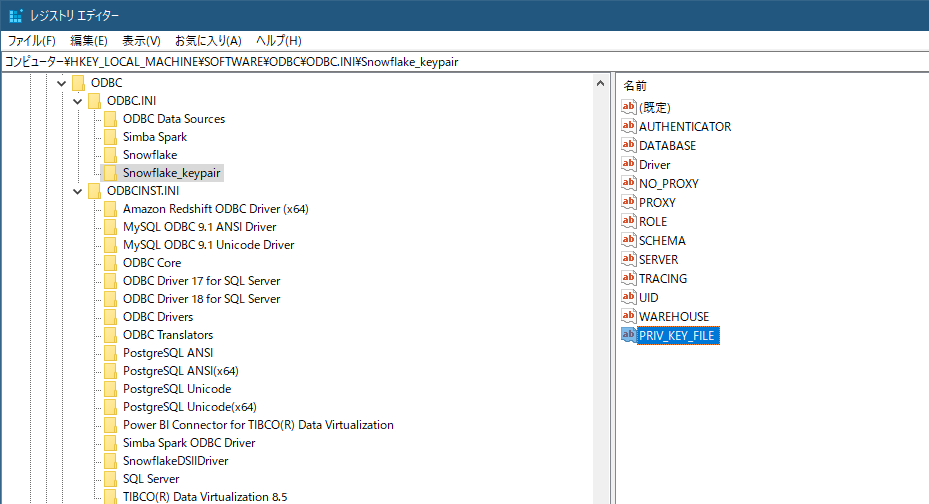Select TIBCO(R) Data Virtualization 8.5 key
The width and height of the screenshot is (929, 504).
[x=205, y=497]
